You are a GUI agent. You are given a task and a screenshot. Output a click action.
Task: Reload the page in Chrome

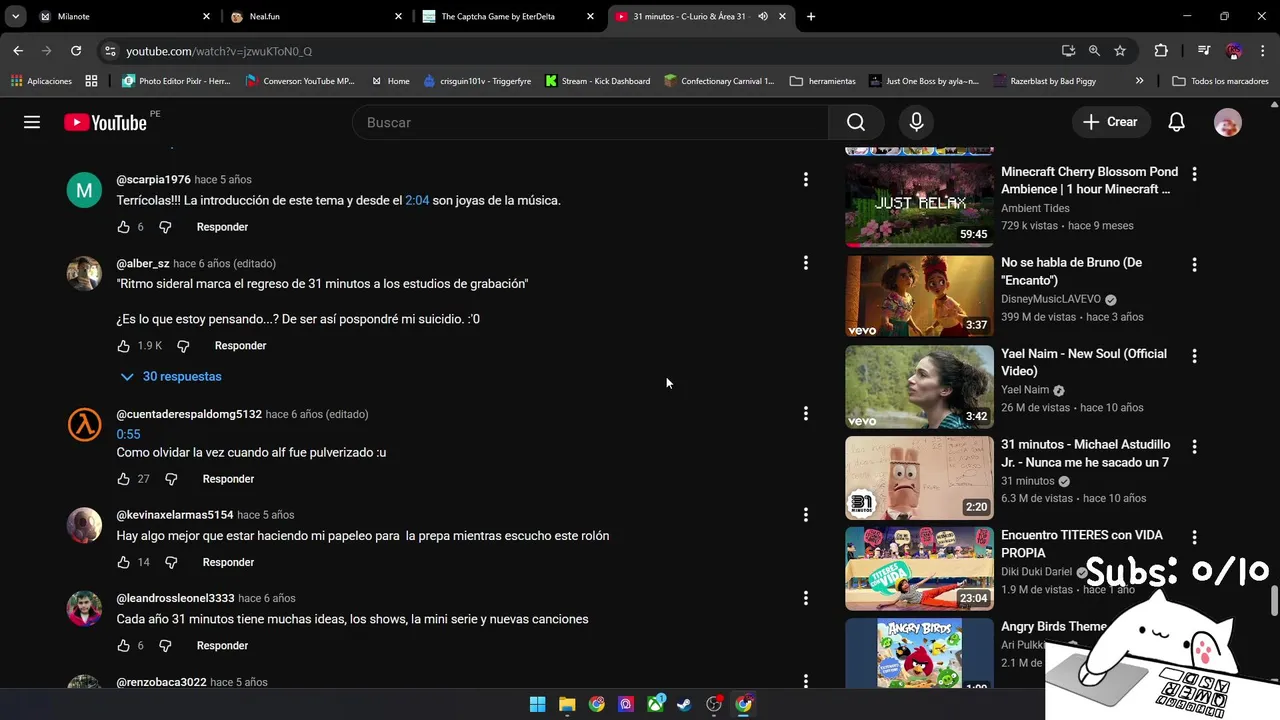(76, 50)
